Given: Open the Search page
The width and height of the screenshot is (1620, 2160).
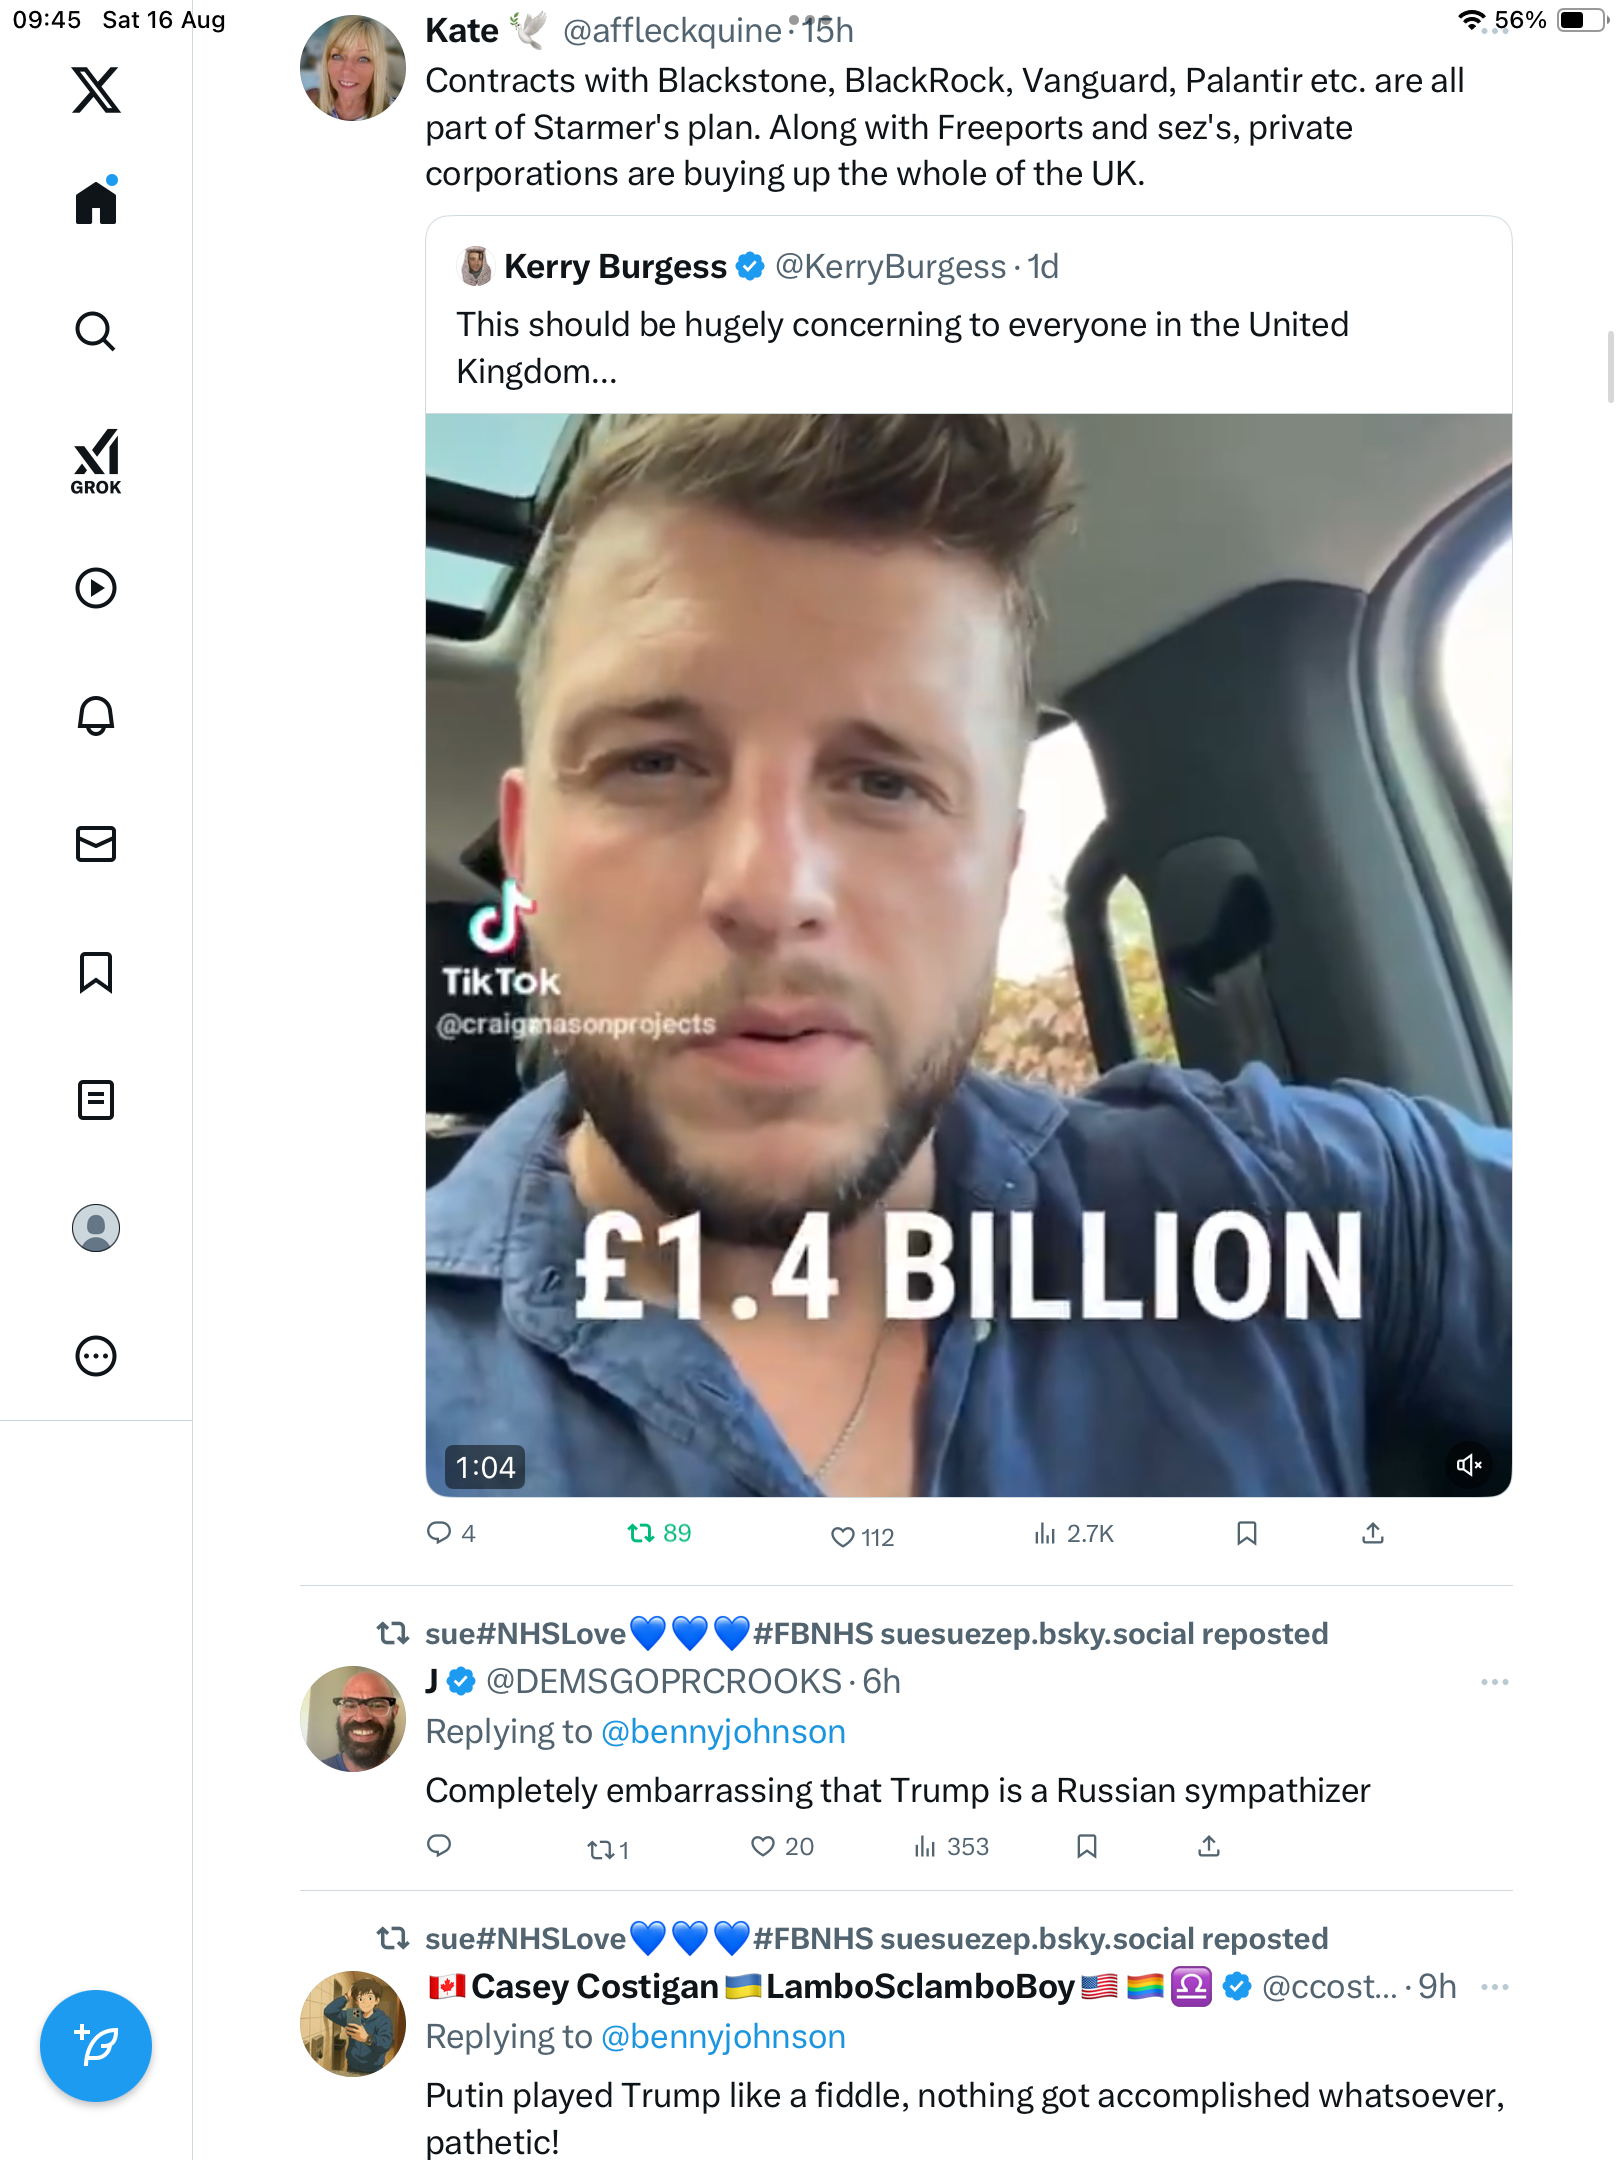Looking at the screenshot, I should pyautogui.click(x=96, y=331).
